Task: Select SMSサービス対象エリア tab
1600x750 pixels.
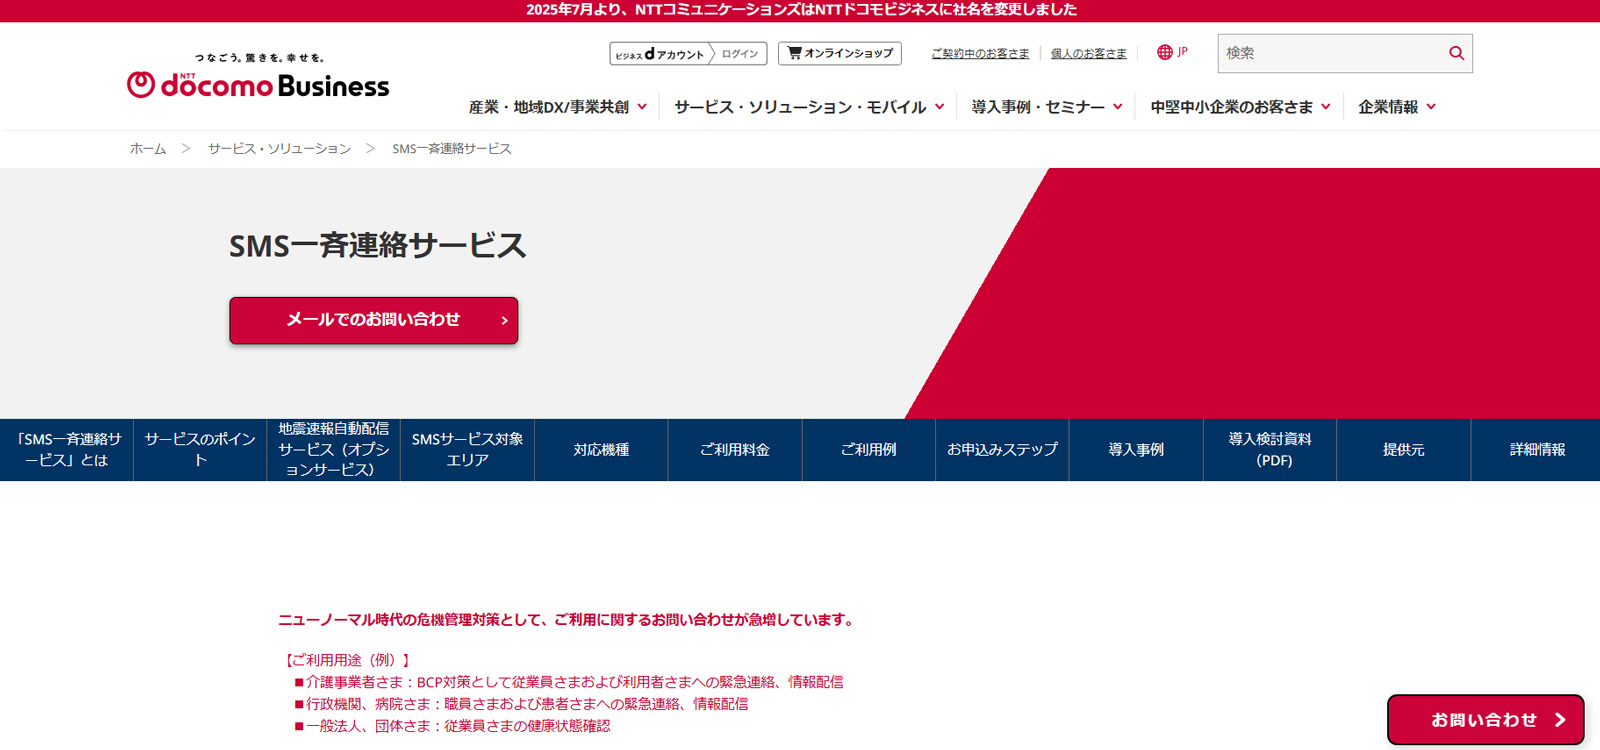Action: (467, 450)
